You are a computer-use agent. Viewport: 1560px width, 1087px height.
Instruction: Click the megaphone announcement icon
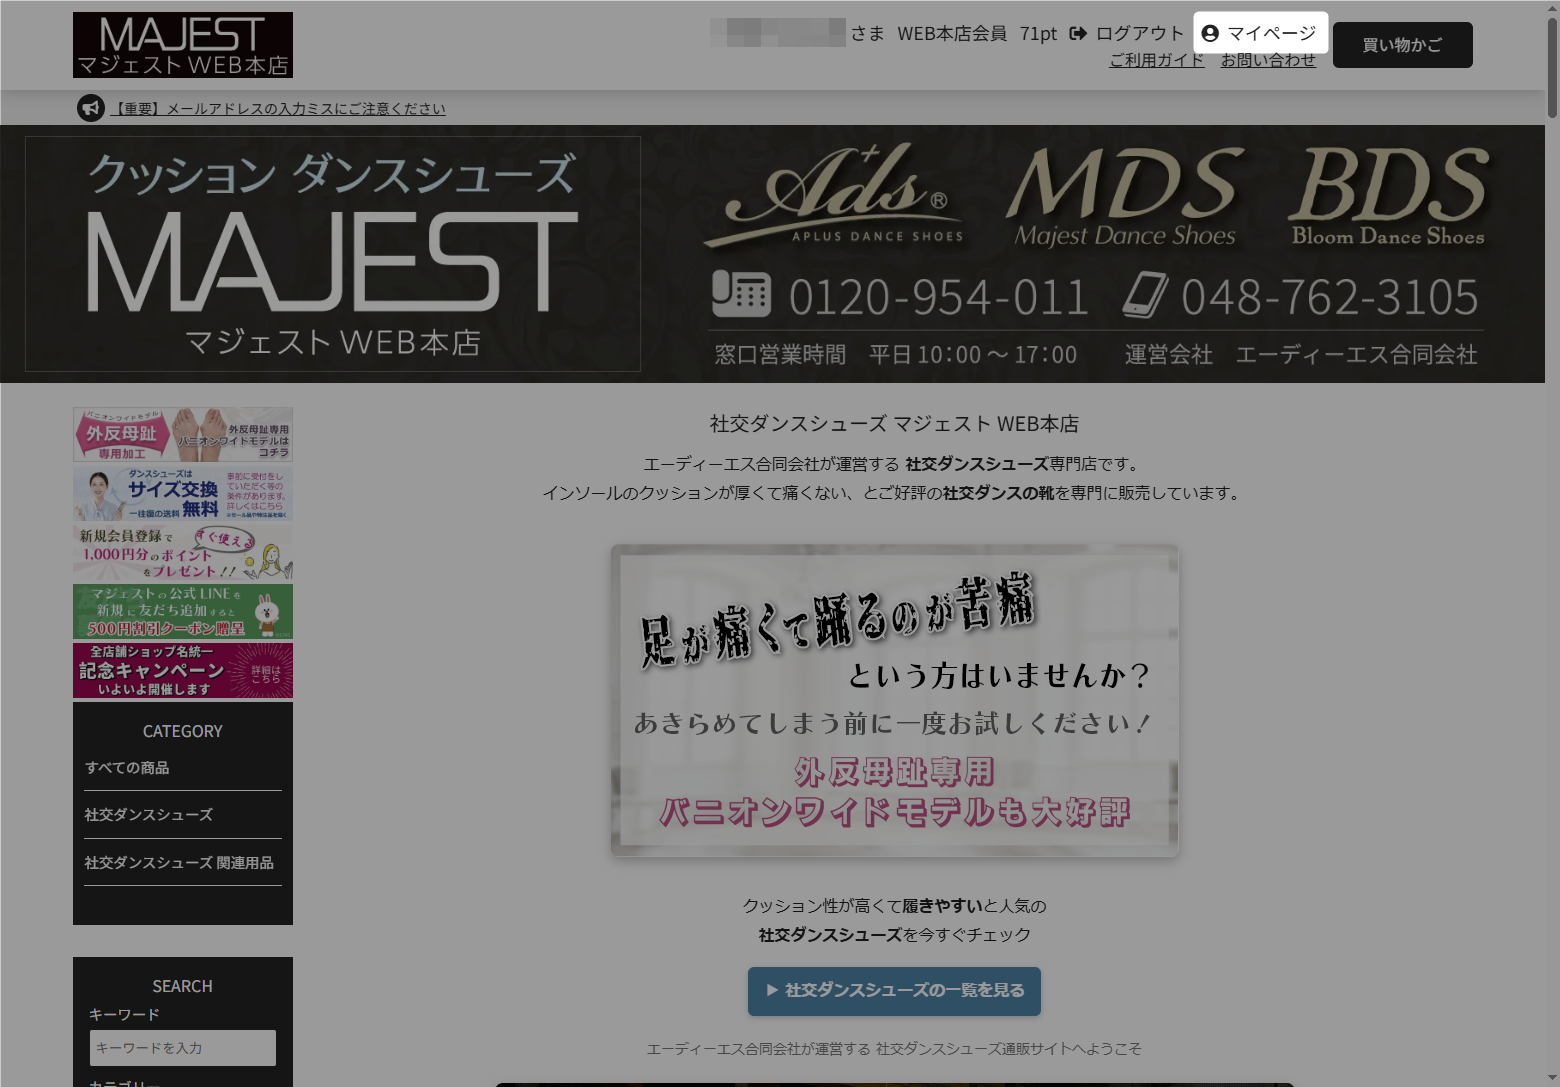[91, 108]
